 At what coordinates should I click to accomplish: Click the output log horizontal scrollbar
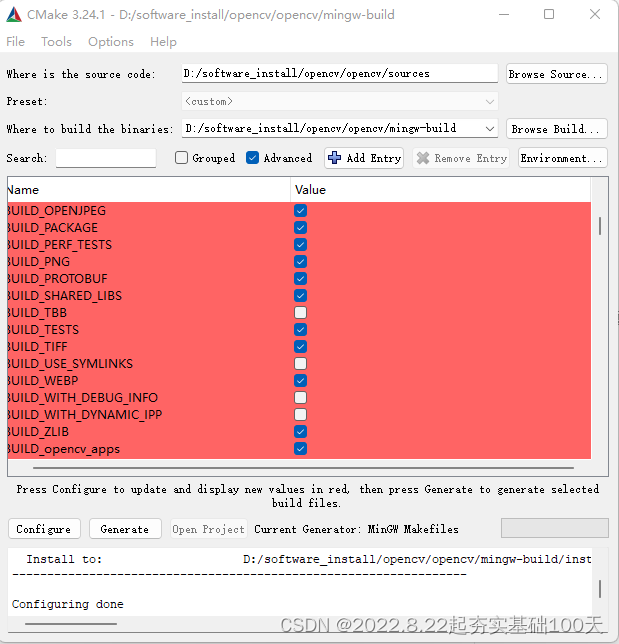pyautogui.click(x=71, y=624)
